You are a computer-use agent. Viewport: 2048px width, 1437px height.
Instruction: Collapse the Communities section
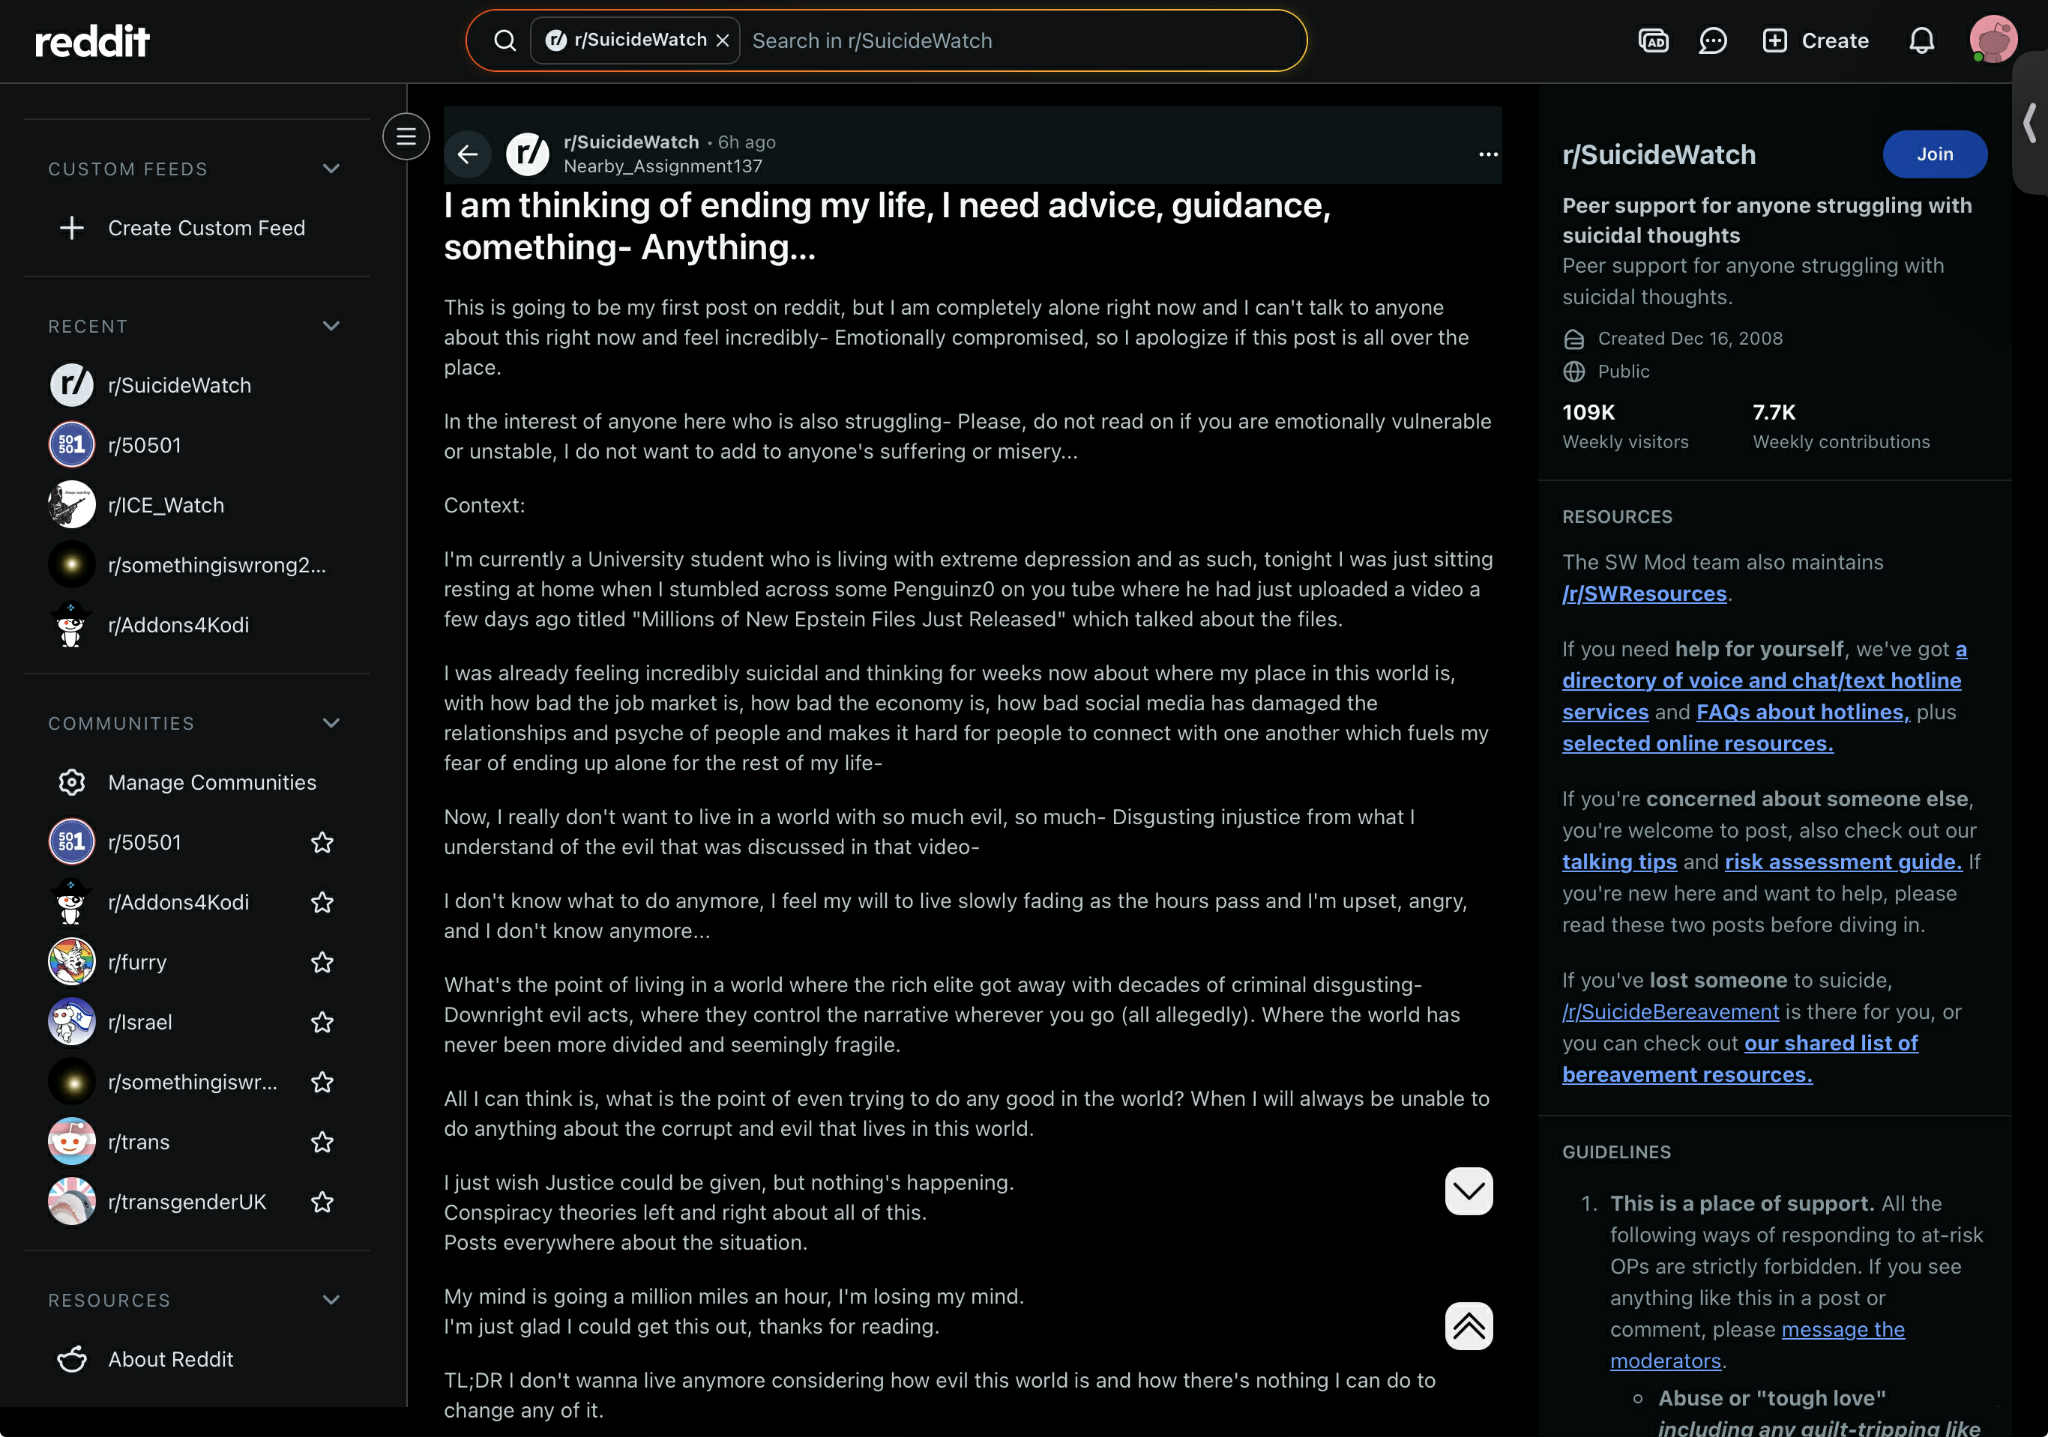click(331, 723)
